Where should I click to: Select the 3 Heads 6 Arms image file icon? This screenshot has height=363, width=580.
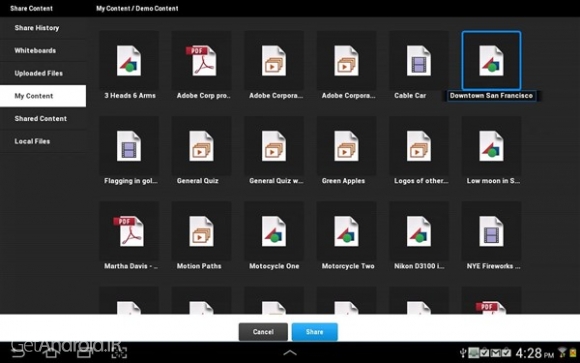[129, 61]
